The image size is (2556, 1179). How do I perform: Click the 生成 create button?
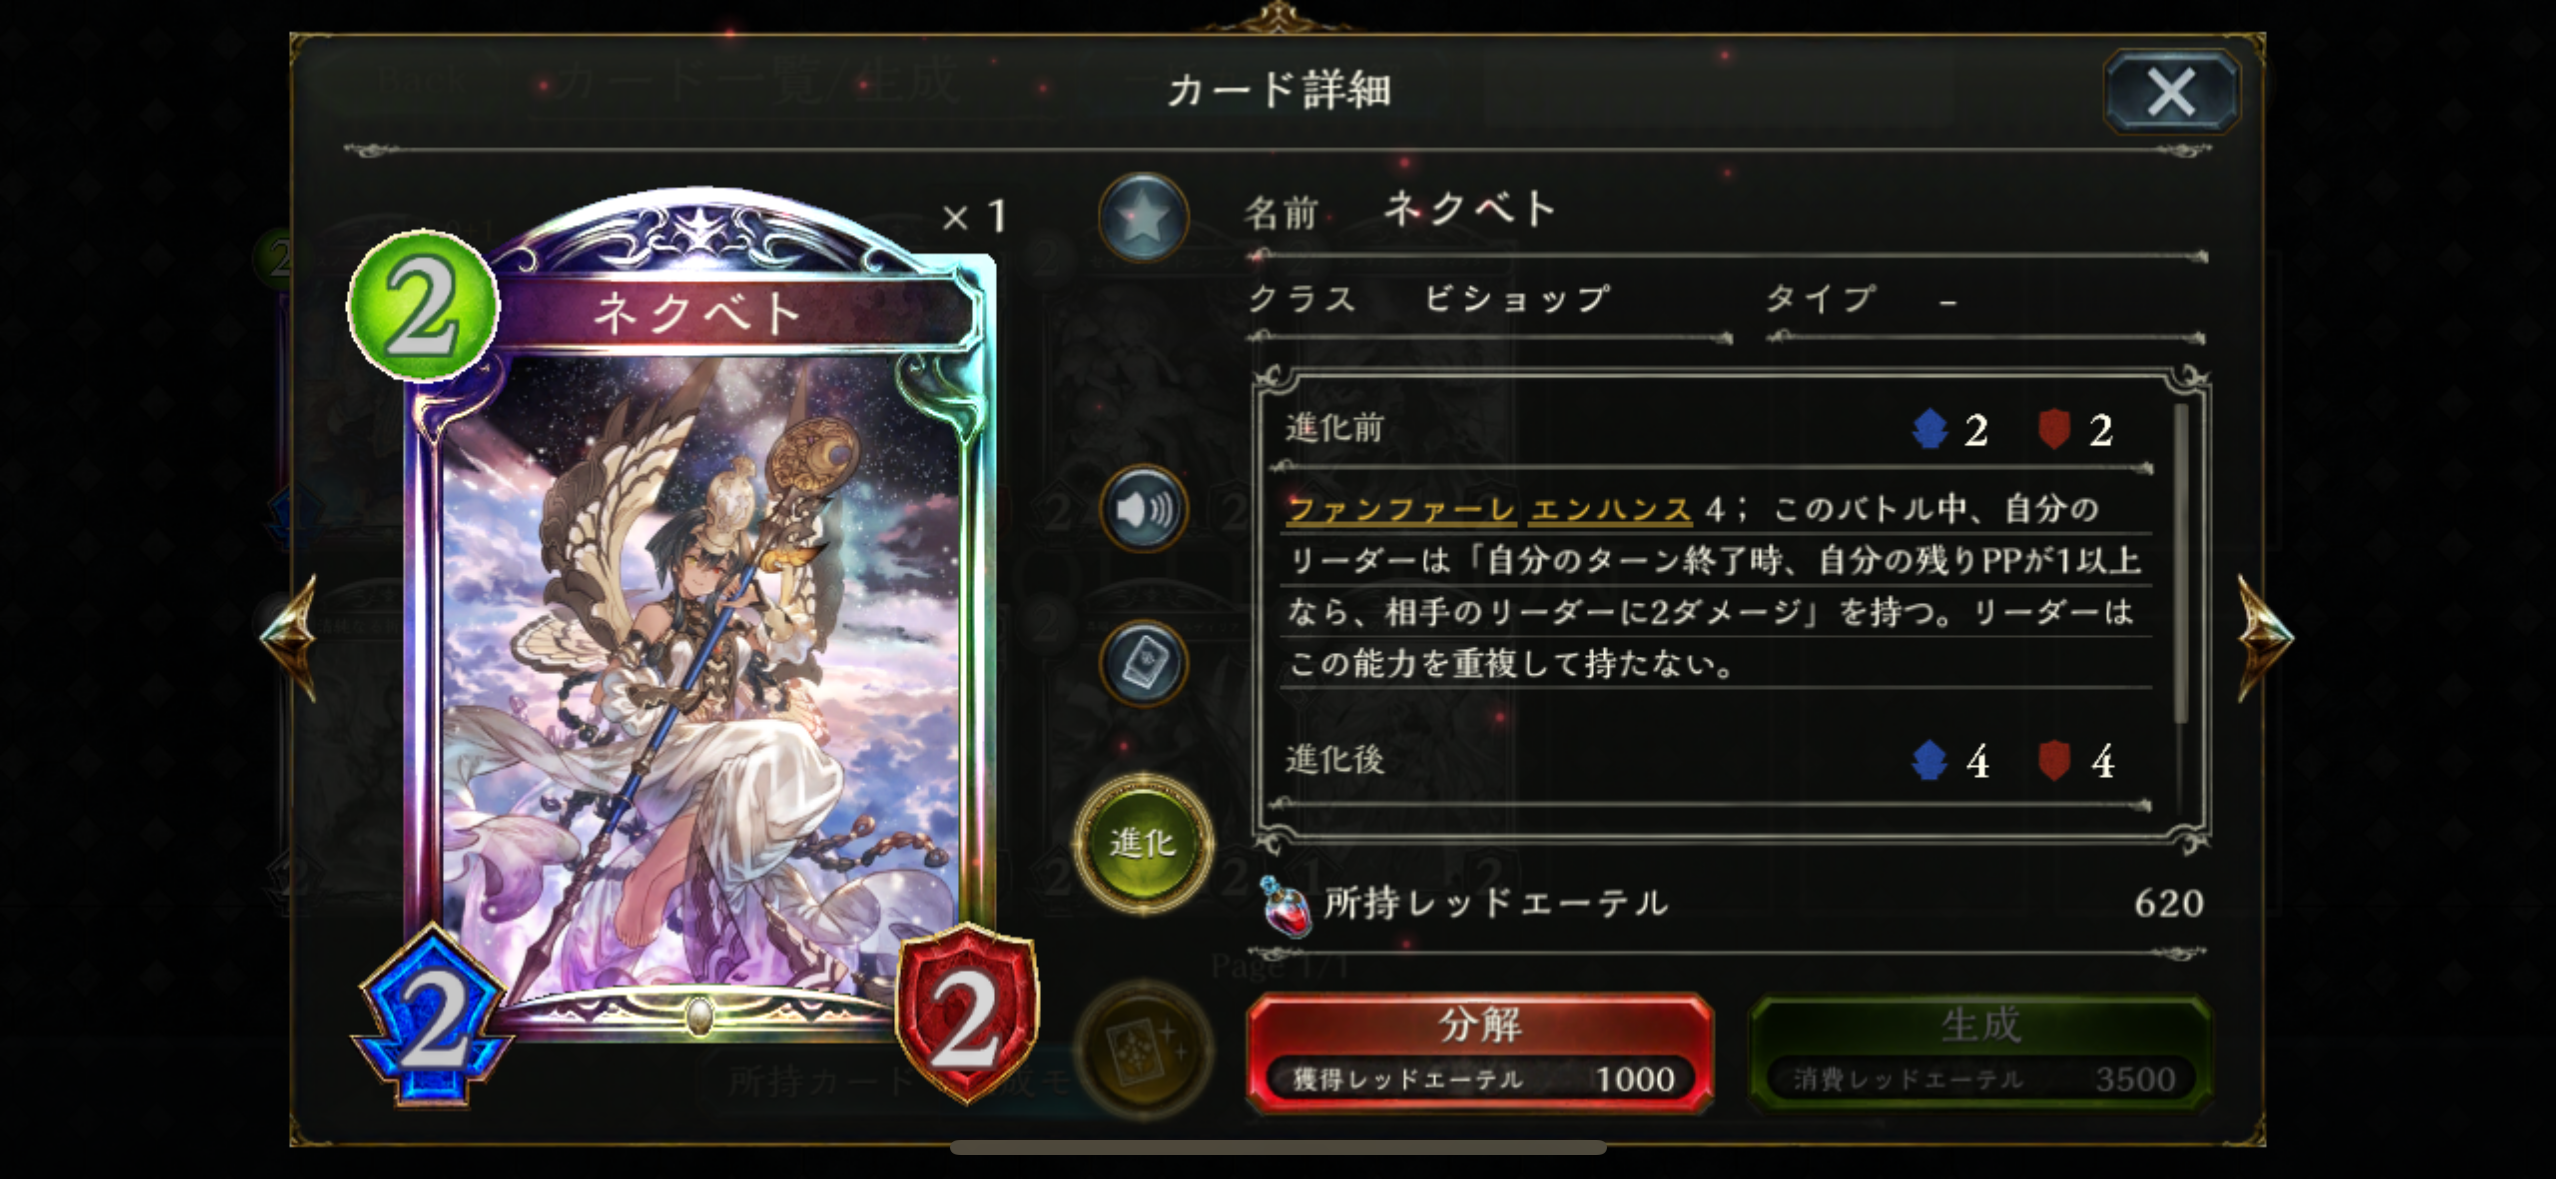tap(1980, 1052)
